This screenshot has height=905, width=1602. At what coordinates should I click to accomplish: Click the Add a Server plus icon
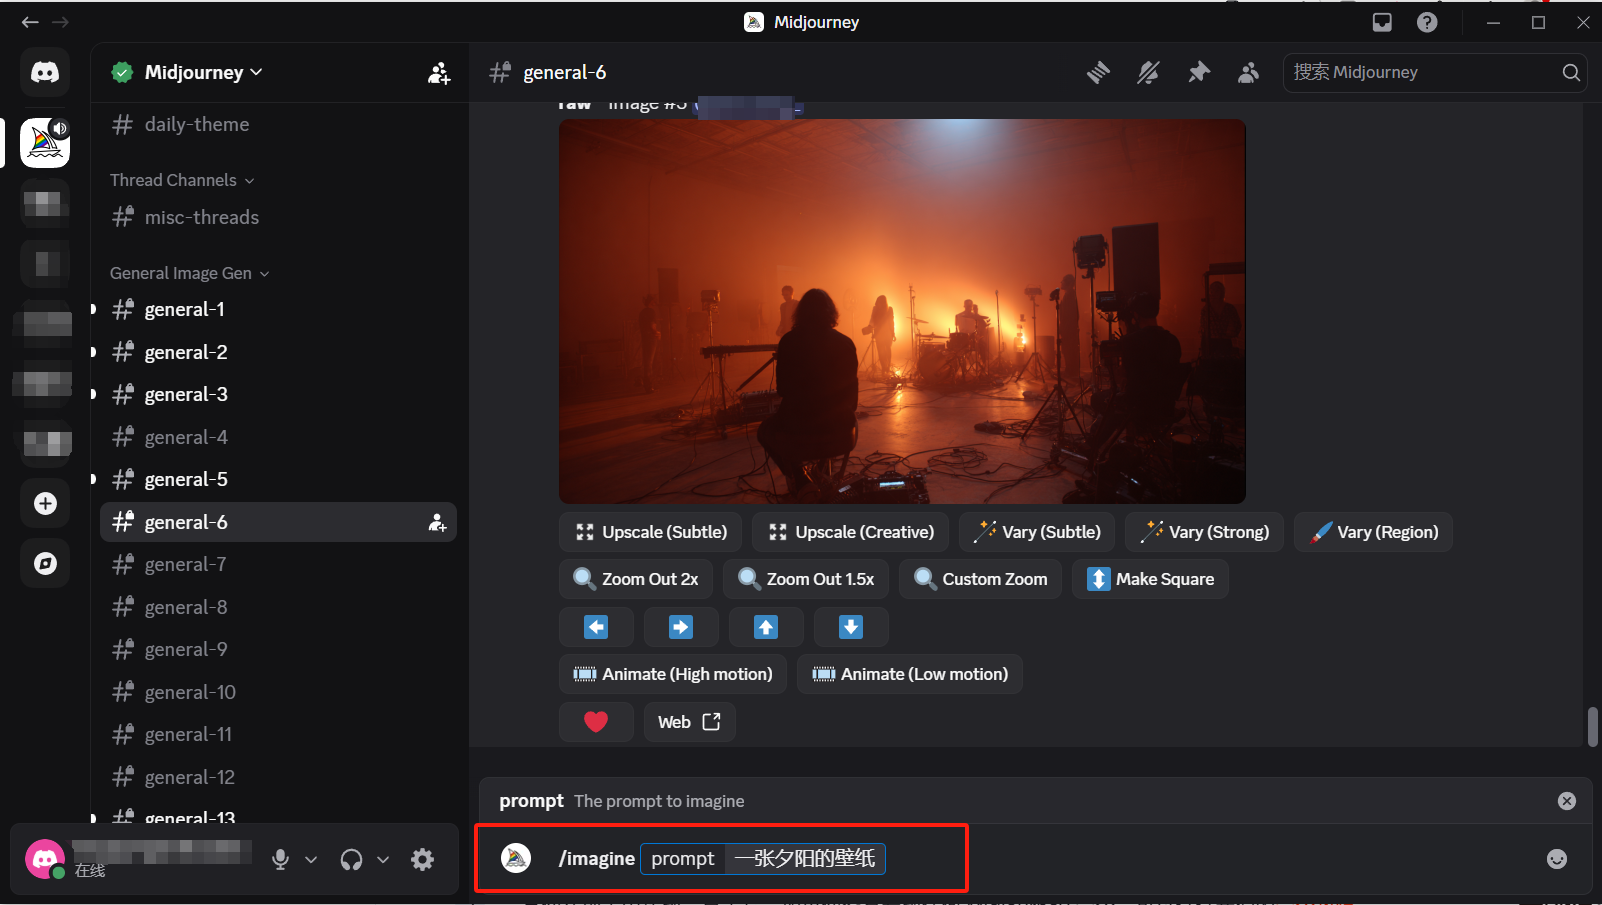tap(45, 504)
